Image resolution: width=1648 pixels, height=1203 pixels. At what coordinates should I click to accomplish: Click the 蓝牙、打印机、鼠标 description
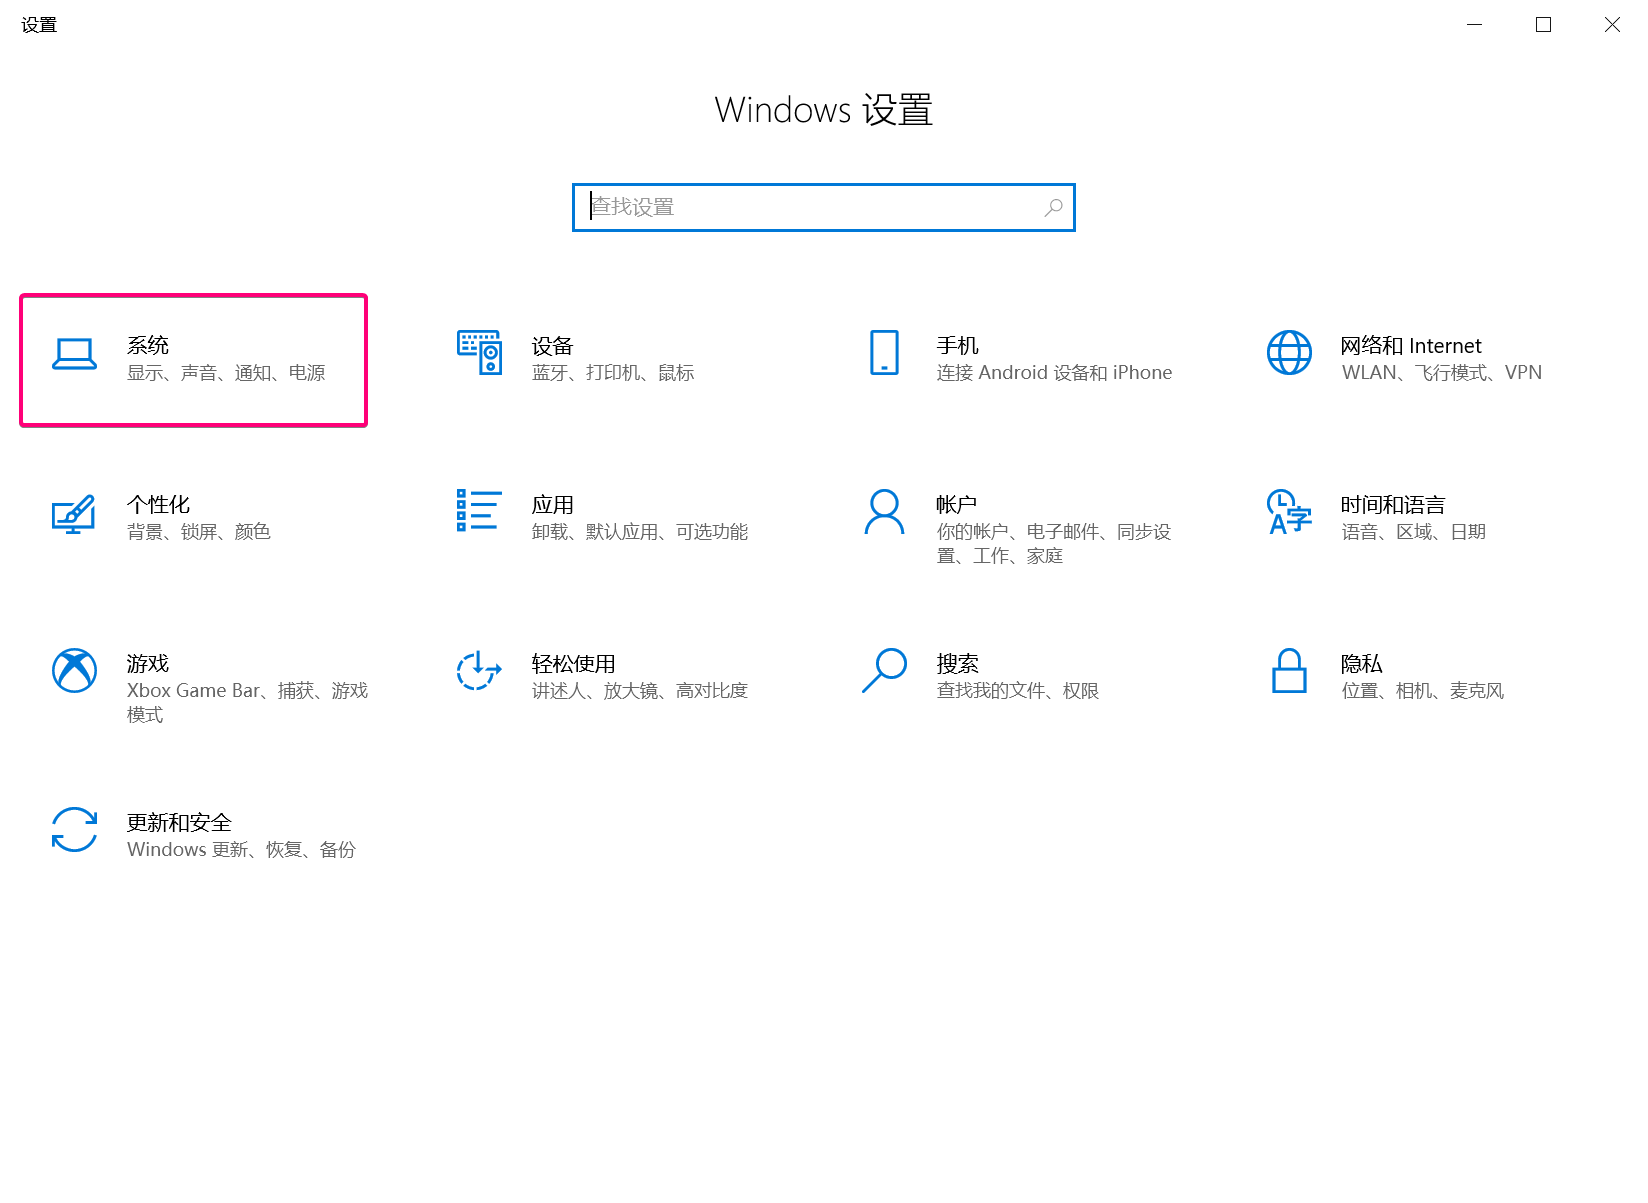click(x=613, y=372)
